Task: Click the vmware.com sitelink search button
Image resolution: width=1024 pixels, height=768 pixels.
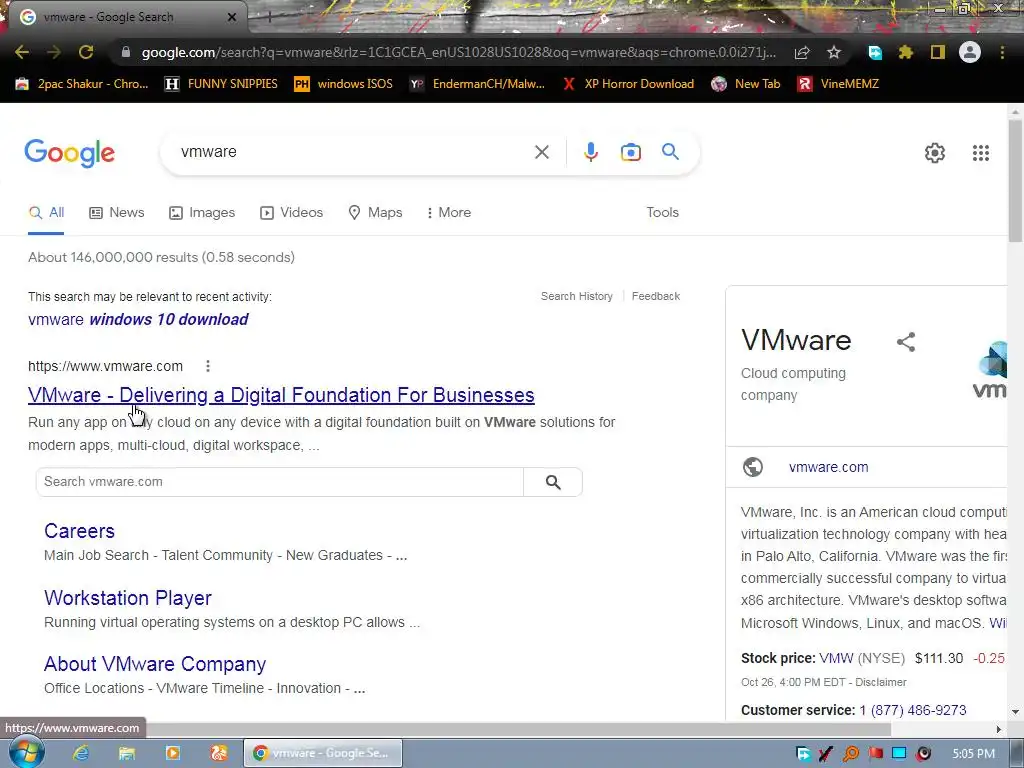Action: tap(553, 482)
